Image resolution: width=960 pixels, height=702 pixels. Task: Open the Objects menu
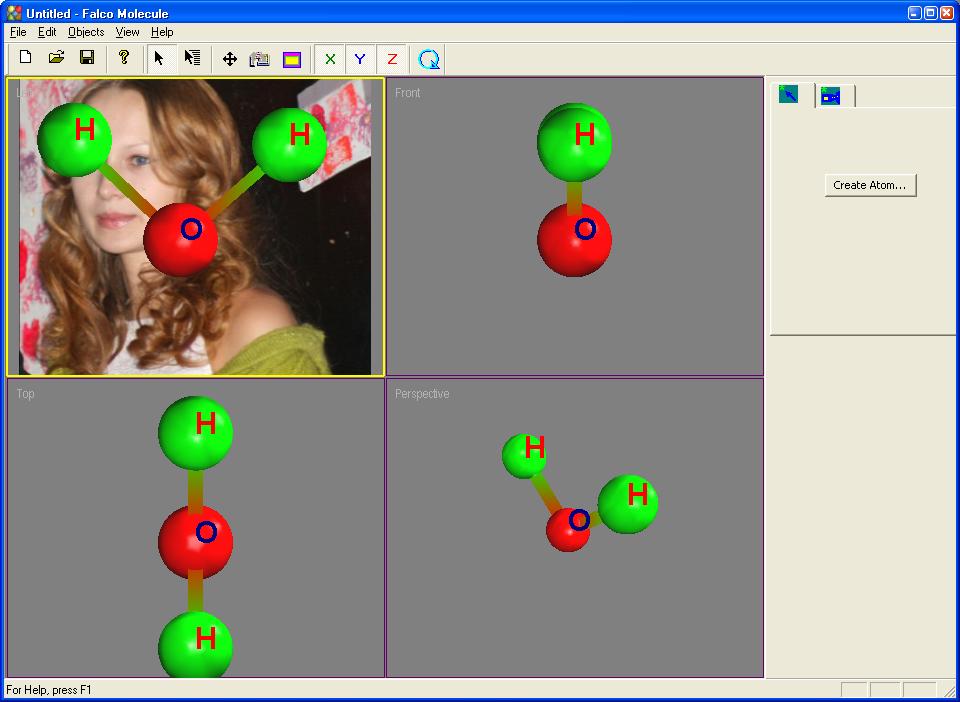tap(86, 32)
